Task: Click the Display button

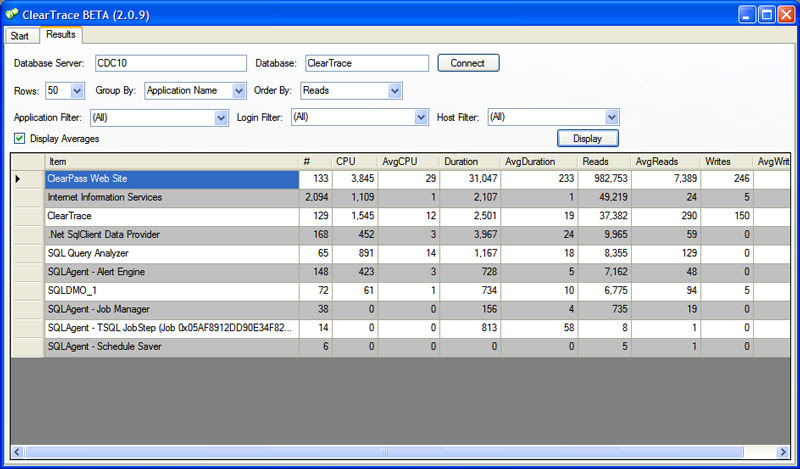Action: (x=588, y=138)
